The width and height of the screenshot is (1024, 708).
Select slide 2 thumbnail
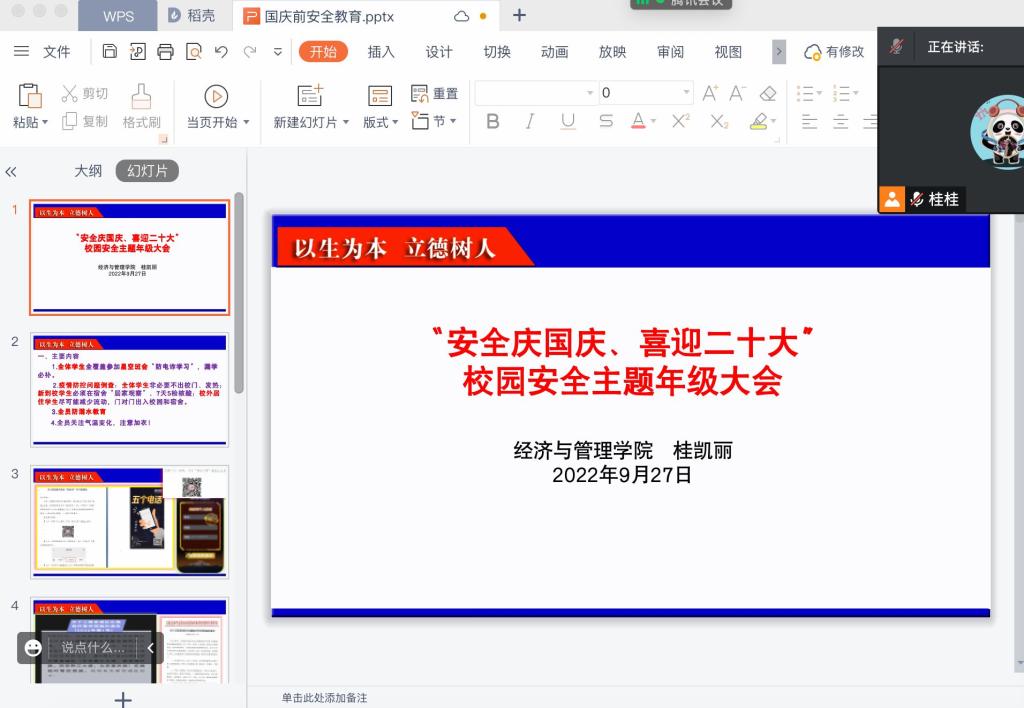pyautogui.click(x=129, y=389)
